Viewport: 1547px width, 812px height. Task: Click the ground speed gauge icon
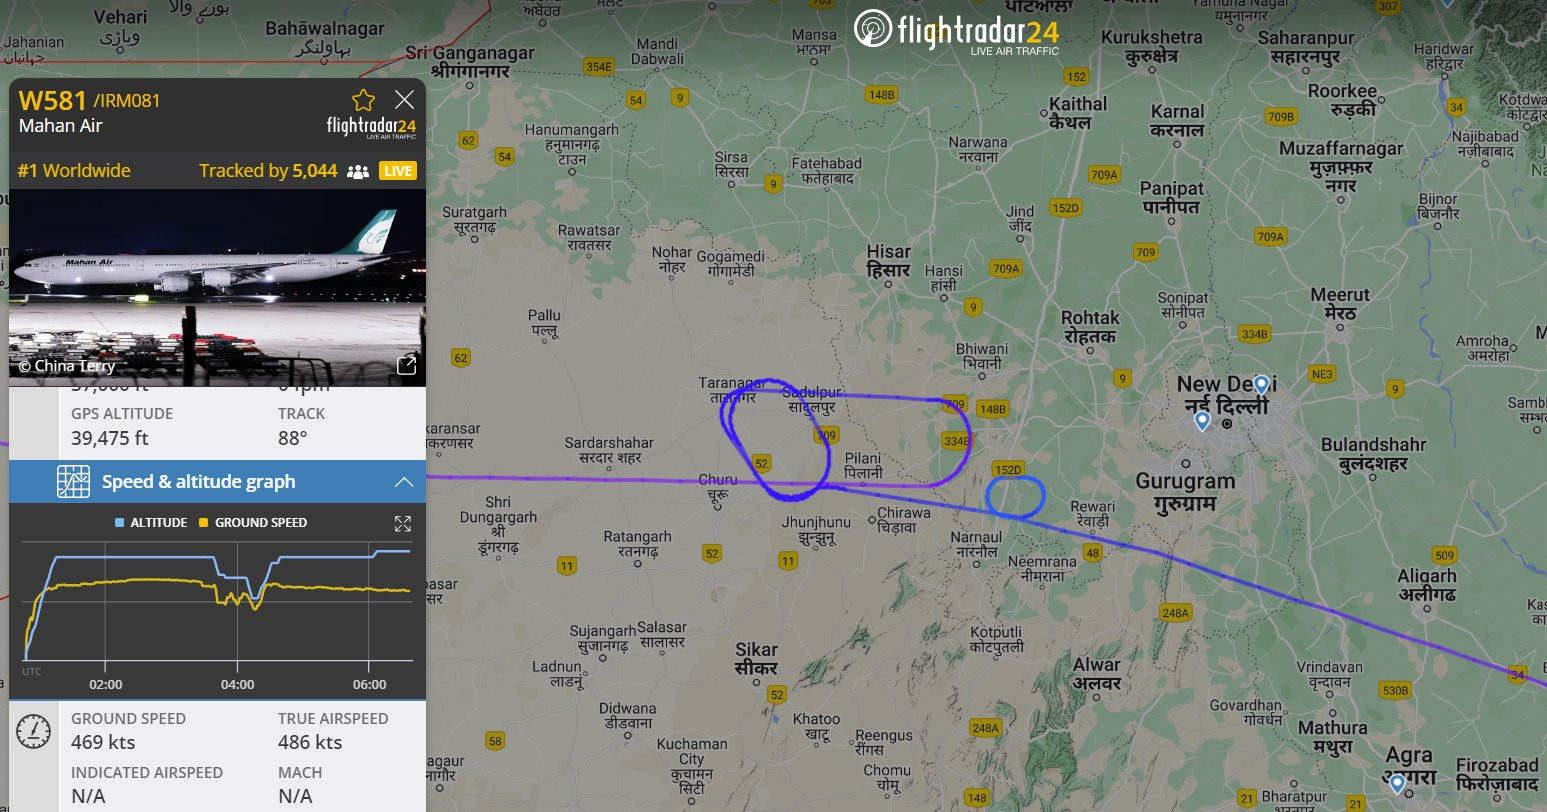point(34,730)
